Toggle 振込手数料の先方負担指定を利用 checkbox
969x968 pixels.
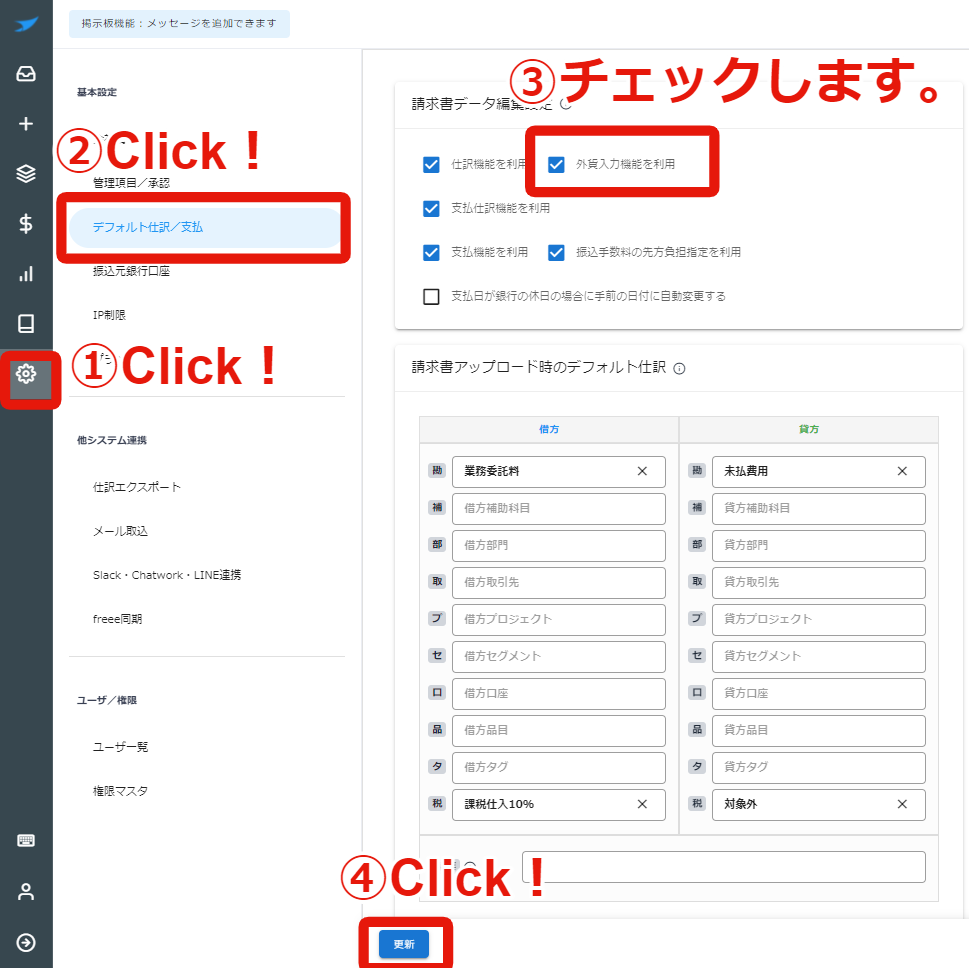coord(556,252)
